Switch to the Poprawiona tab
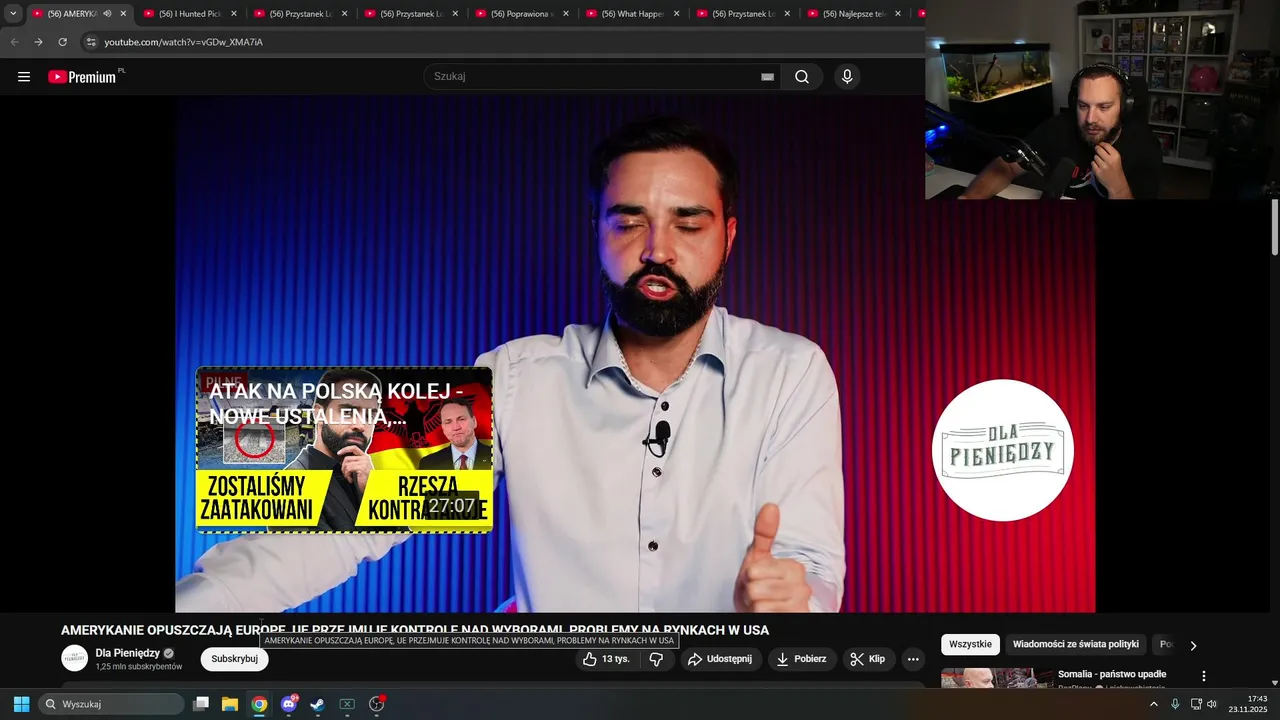The width and height of the screenshot is (1280, 720). tap(522, 14)
